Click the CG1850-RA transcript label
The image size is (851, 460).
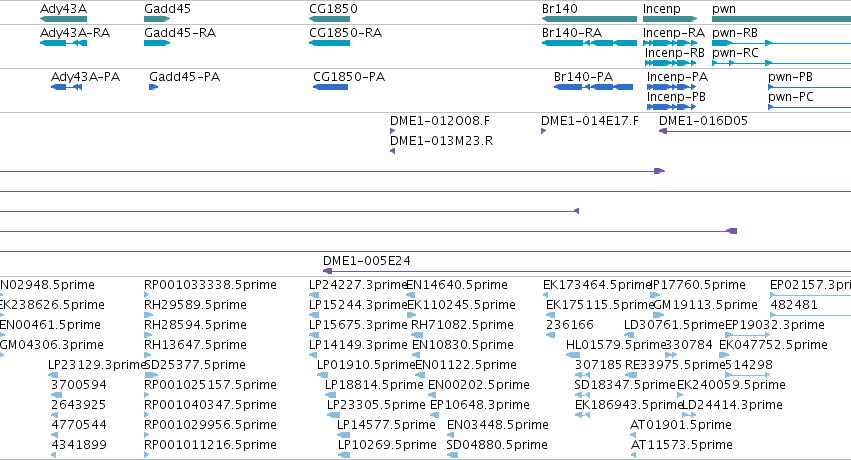coord(346,33)
